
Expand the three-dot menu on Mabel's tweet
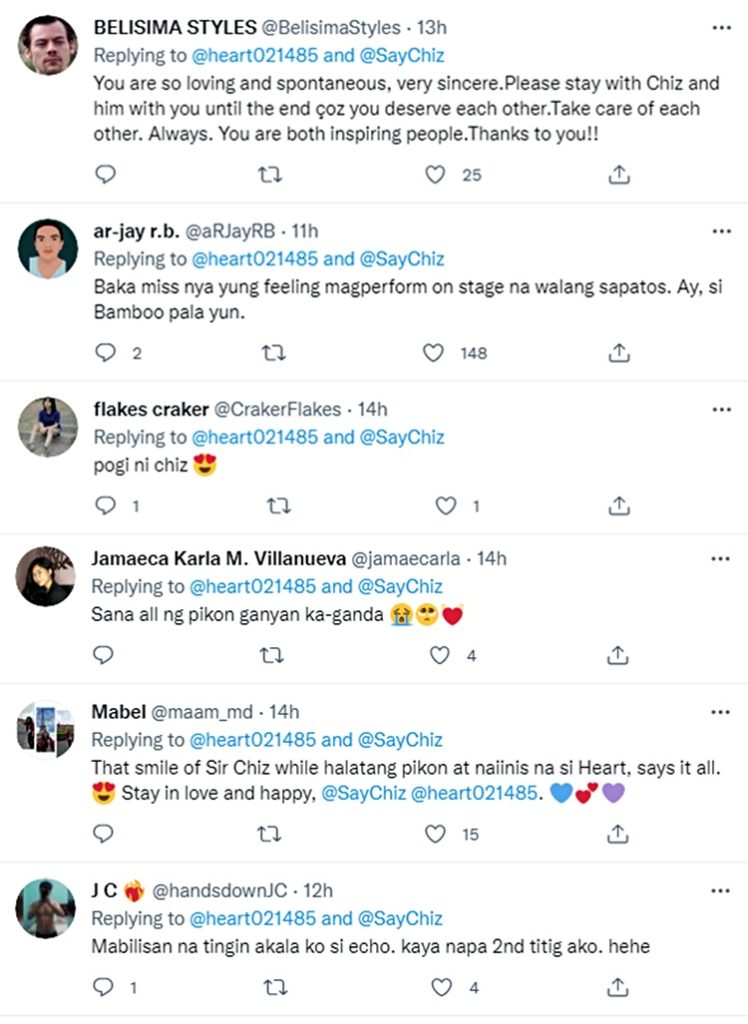[721, 712]
